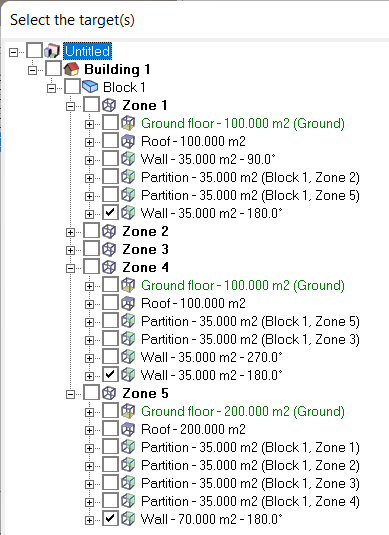Expand the Zone 3 tree node
This screenshot has width=389, height=535.
point(70,250)
